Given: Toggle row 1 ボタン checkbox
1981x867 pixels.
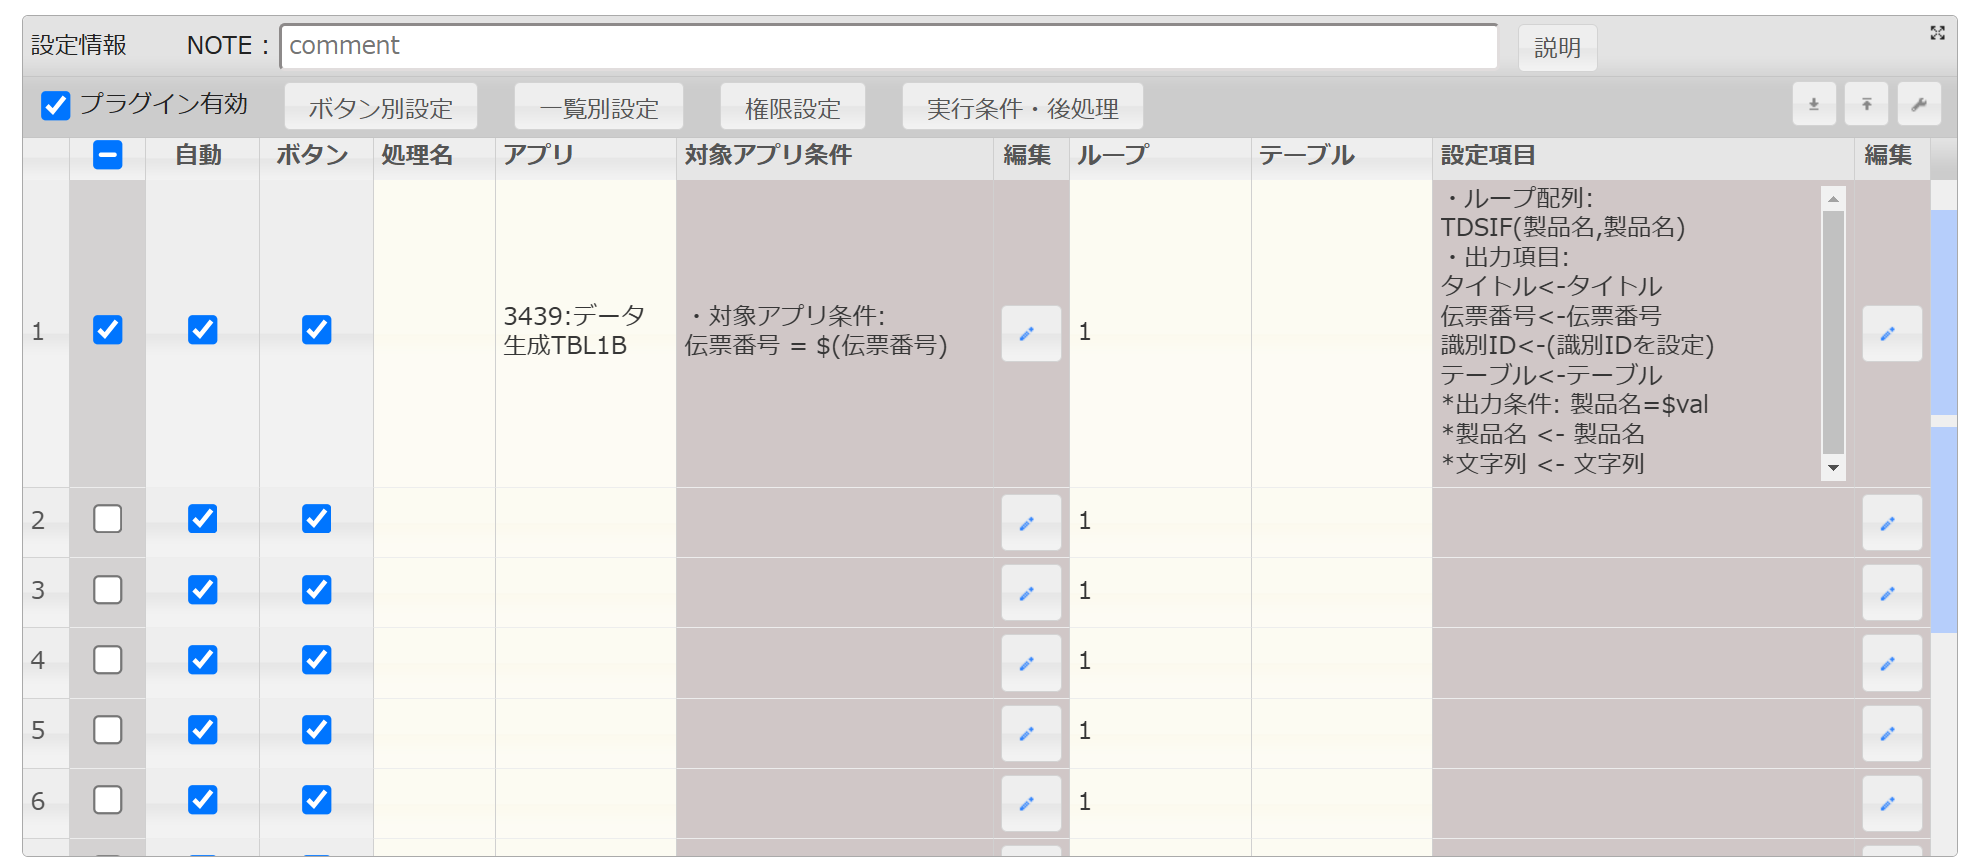Looking at the screenshot, I should [x=316, y=330].
